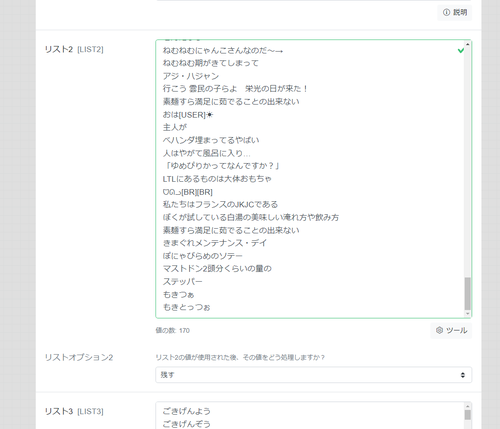Place the cursor on the おは[USER] line

[x=188, y=115]
